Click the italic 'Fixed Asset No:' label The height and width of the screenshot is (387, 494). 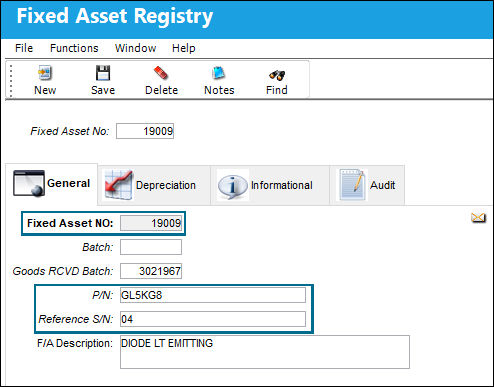pyautogui.click(x=70, y=131)
